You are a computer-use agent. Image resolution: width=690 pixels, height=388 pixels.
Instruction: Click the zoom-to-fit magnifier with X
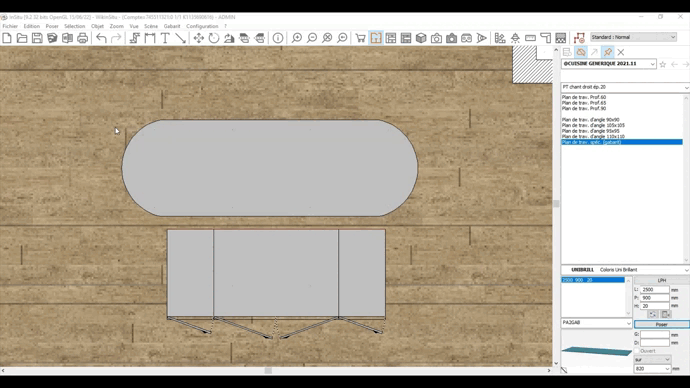pyautogui.click(x=327, y=38)
